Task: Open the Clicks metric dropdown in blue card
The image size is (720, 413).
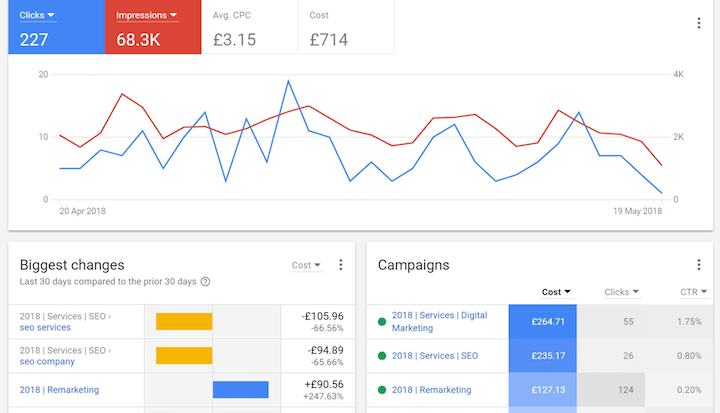Action: click(x=38, y=15)
